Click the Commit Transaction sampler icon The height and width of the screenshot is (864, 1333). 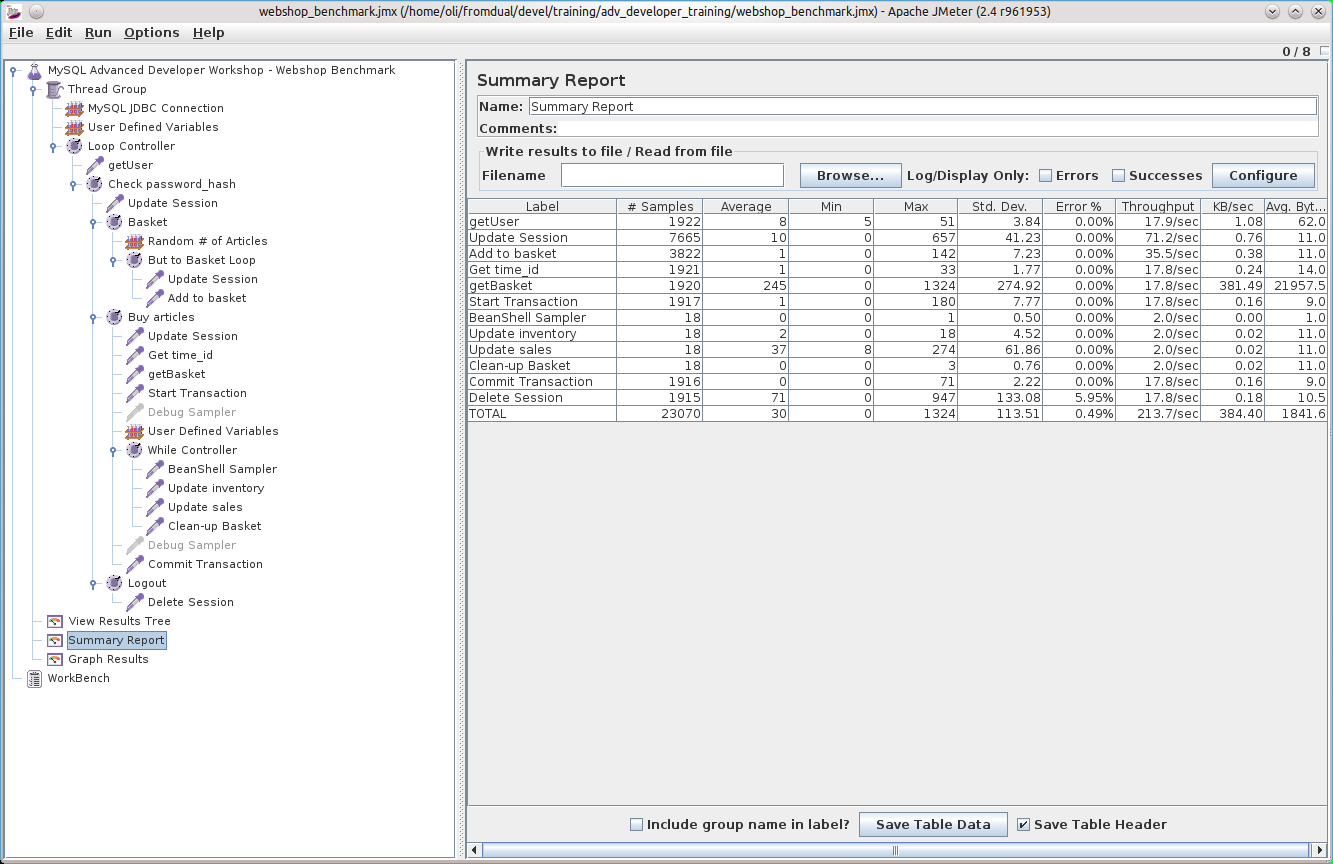[135, 564]
